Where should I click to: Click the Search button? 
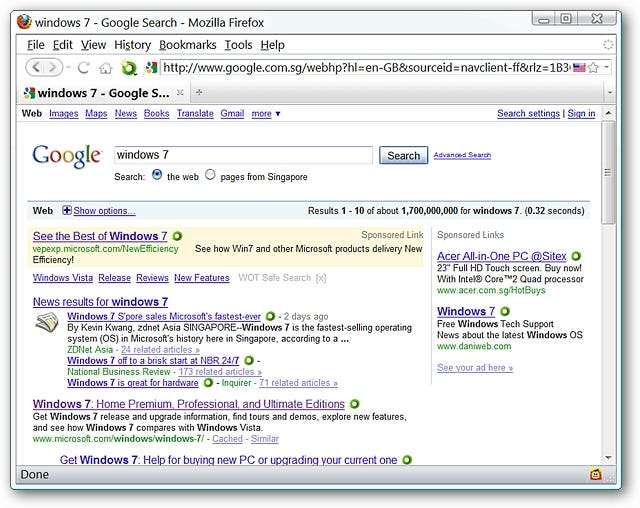click(403, 155)
